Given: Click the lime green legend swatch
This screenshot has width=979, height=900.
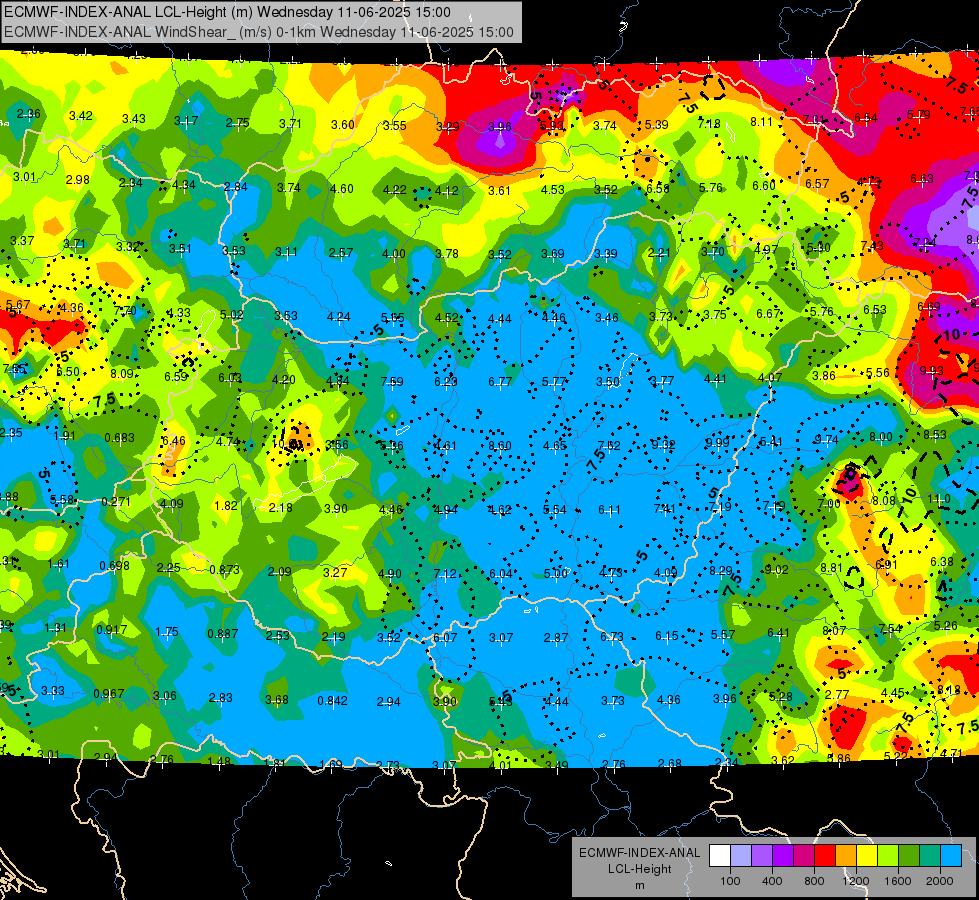Looking at the screenshot, I should pos(888,856).
